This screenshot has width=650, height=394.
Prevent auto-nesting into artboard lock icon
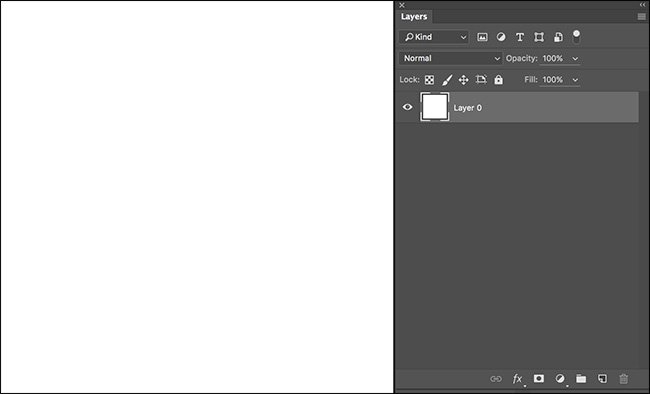(481, 79)
